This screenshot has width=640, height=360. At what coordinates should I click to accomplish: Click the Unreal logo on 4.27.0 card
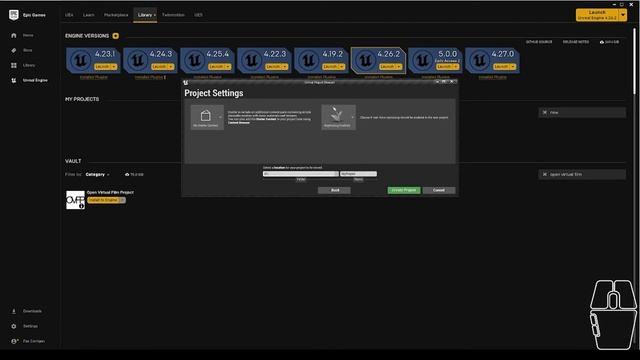[x=480, y=60]
